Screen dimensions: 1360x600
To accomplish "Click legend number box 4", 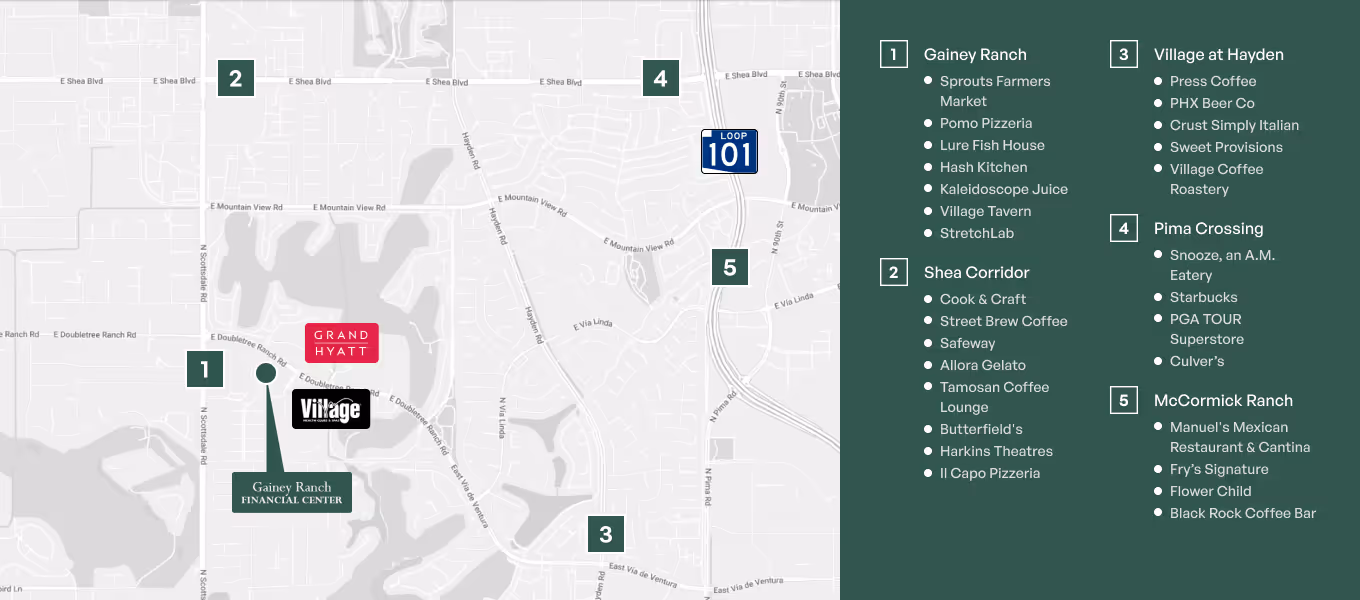I will point(1124,228).
